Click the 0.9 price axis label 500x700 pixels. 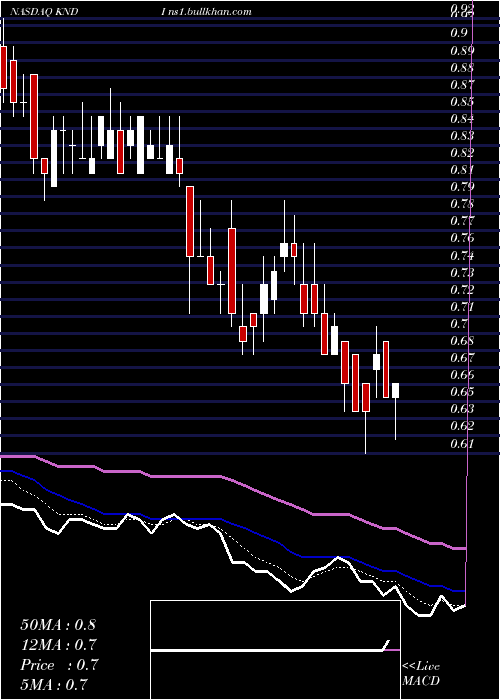[458, 33]
